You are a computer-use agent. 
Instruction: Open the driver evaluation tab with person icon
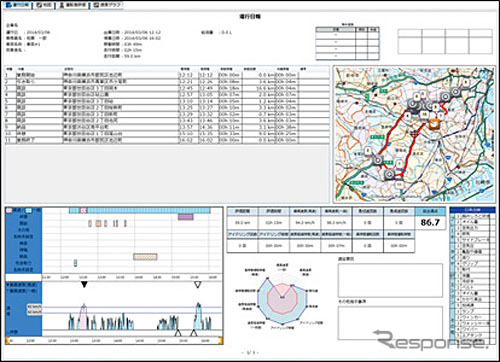73,5
